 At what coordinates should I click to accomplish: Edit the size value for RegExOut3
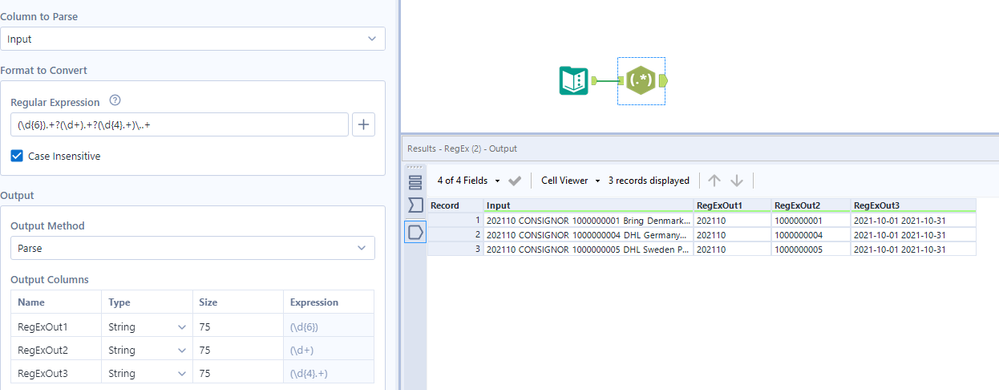pos(238,373)
